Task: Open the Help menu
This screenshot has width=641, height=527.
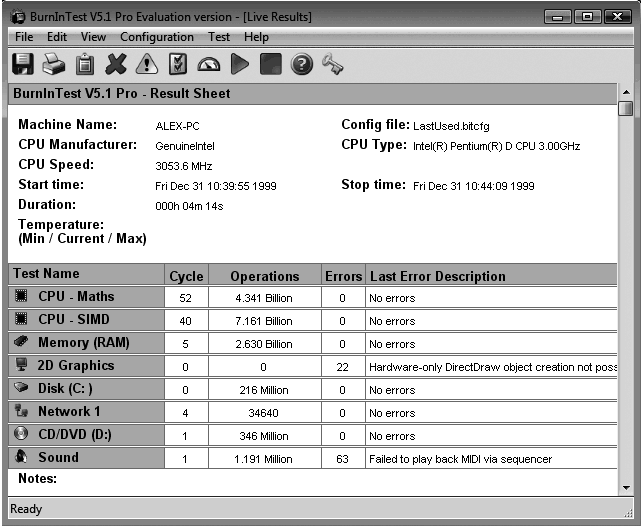Action: 256,37
